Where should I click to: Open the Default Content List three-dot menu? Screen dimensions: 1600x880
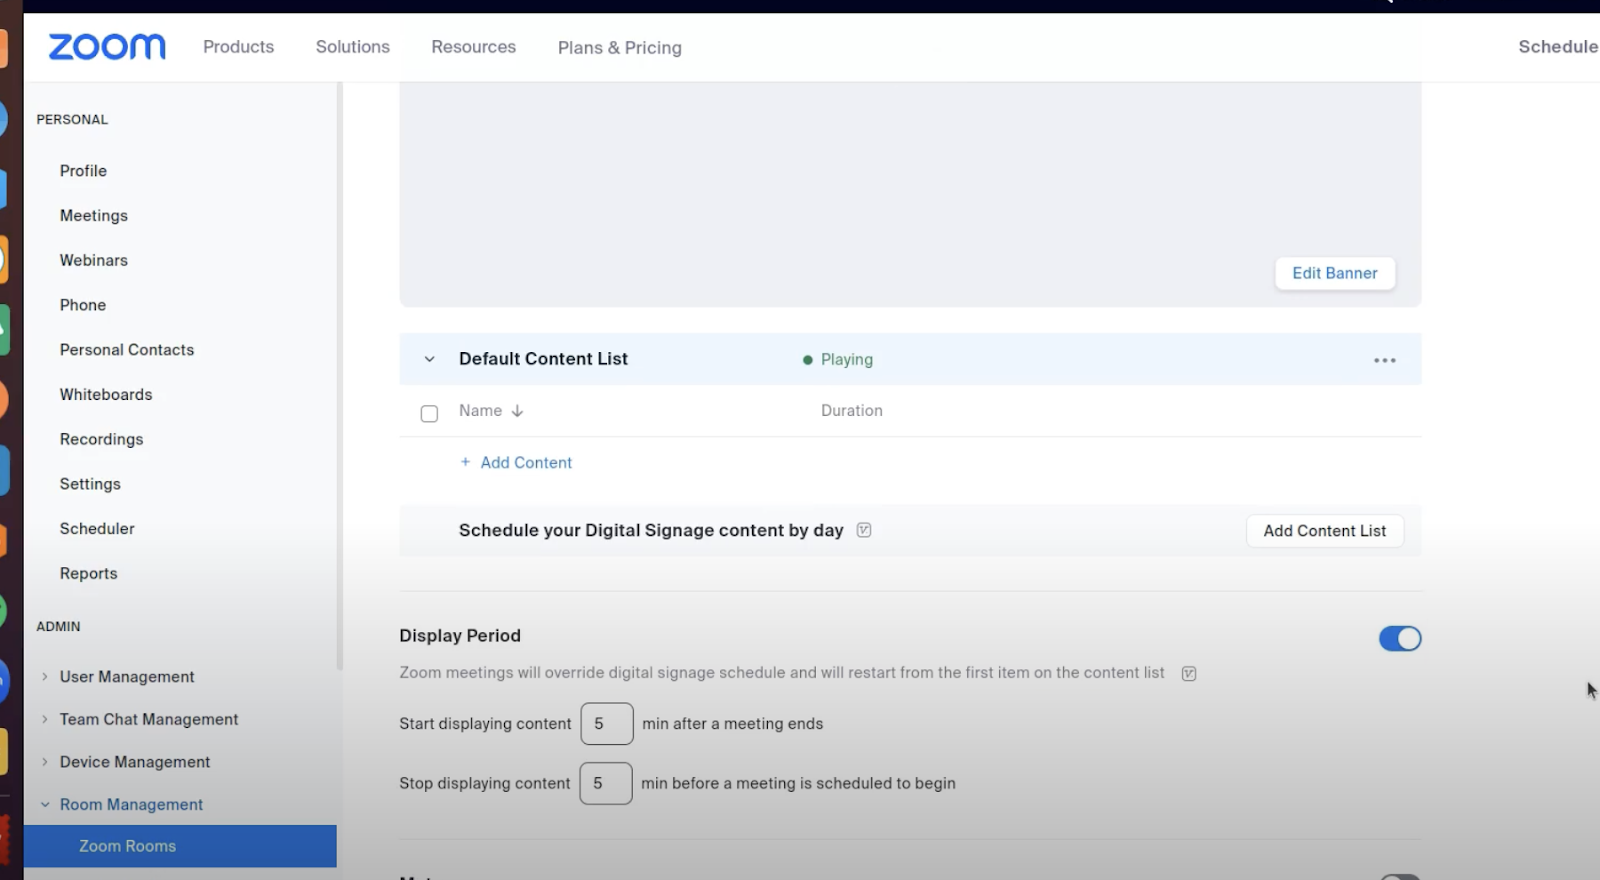coord(1384,360)
